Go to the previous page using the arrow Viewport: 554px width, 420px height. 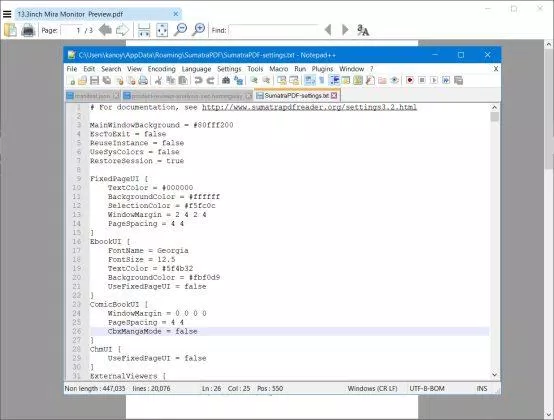[105, 30]
